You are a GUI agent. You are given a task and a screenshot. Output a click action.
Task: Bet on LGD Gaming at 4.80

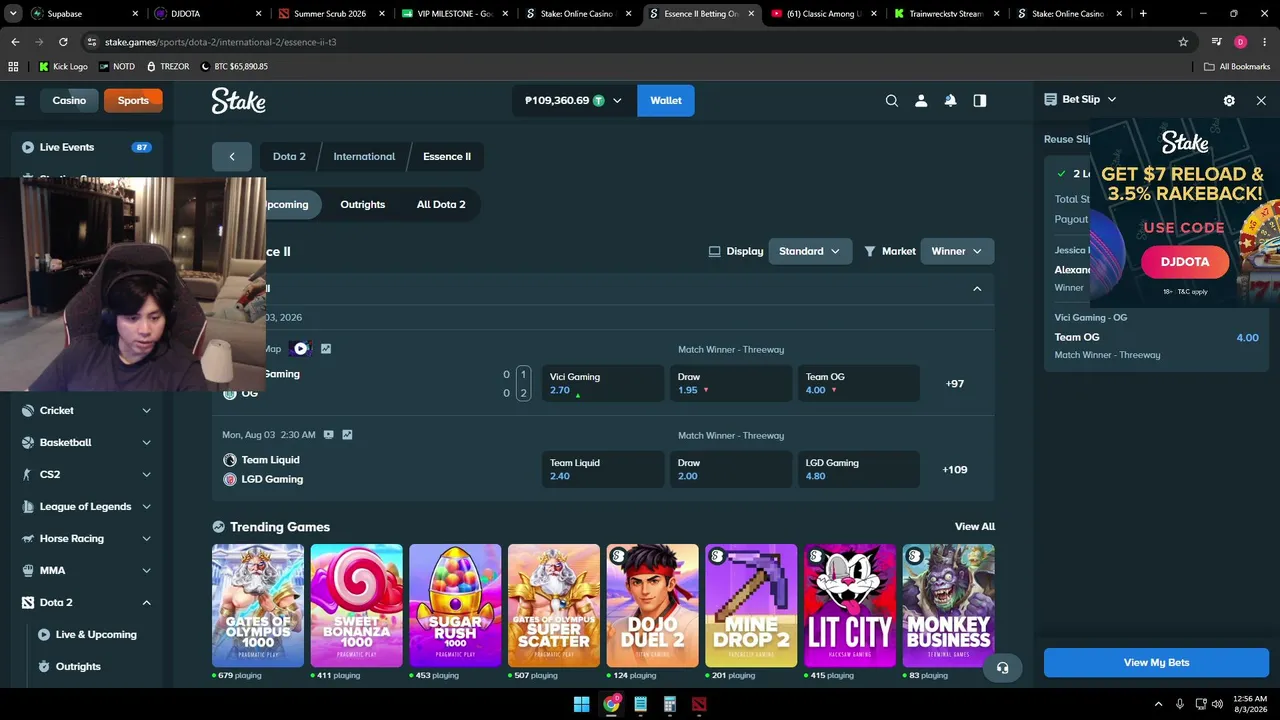pos(859,470)
